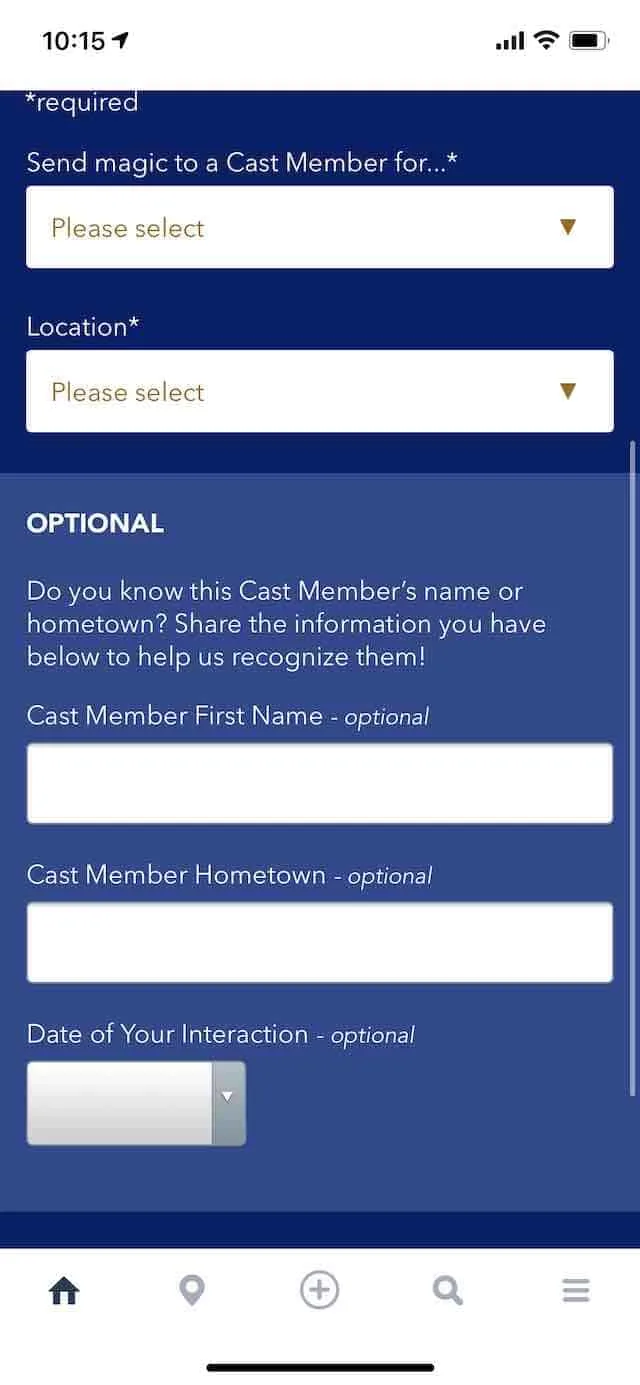Tap the clock time in the status bar
The width and height of the screenshot is (640, 1385).
[73, 40]
